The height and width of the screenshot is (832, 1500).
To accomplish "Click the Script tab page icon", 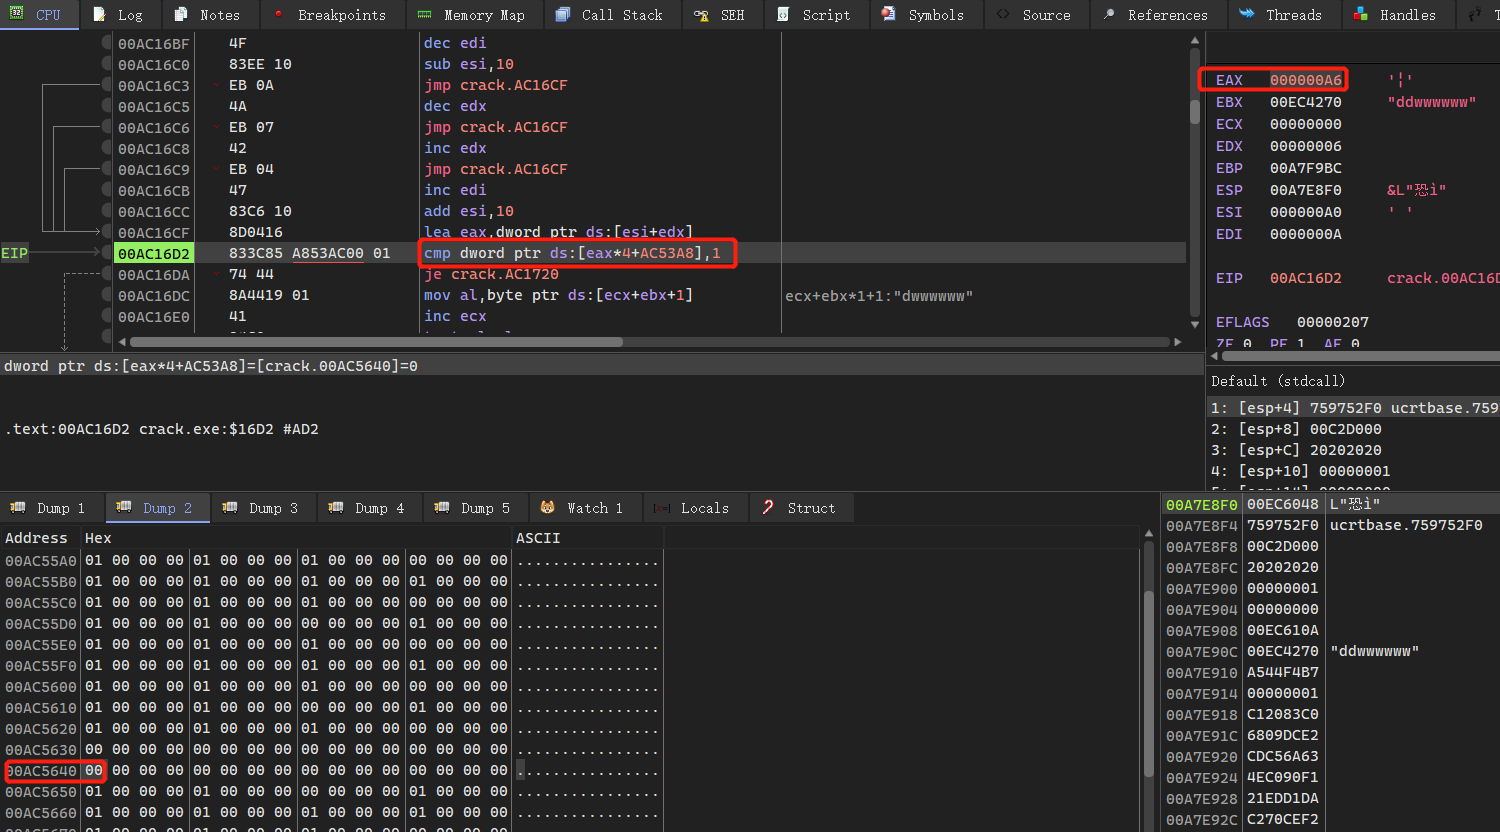I will click(x=783, y=15).
